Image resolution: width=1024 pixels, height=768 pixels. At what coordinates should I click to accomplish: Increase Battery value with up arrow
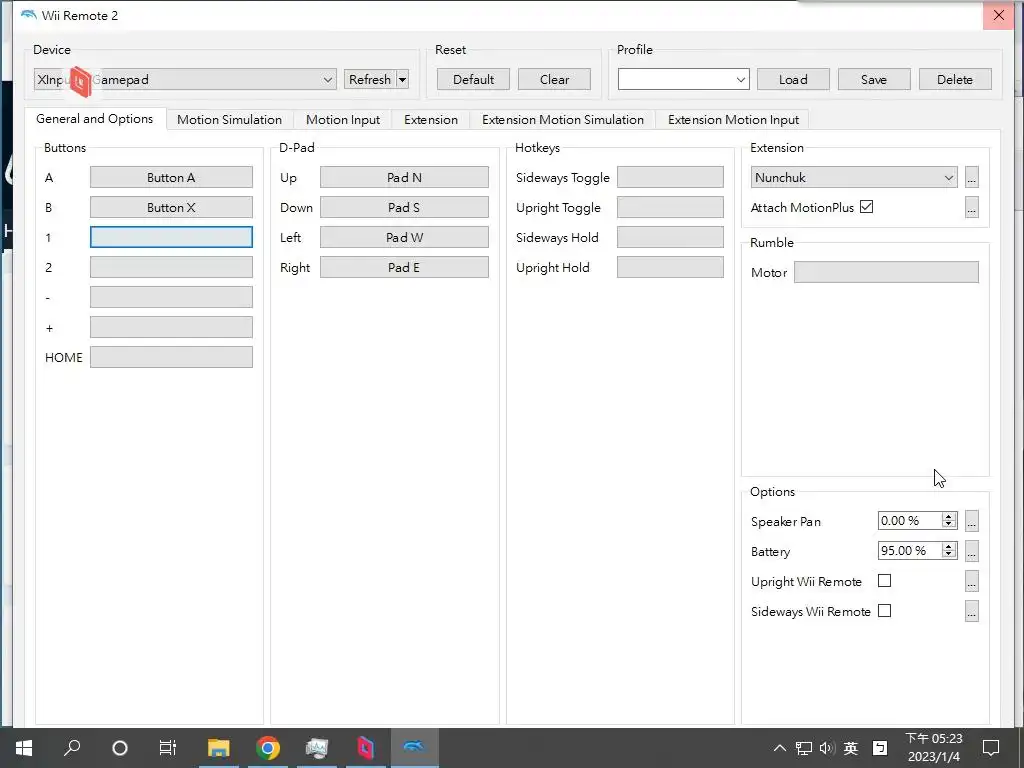[949, 547]
